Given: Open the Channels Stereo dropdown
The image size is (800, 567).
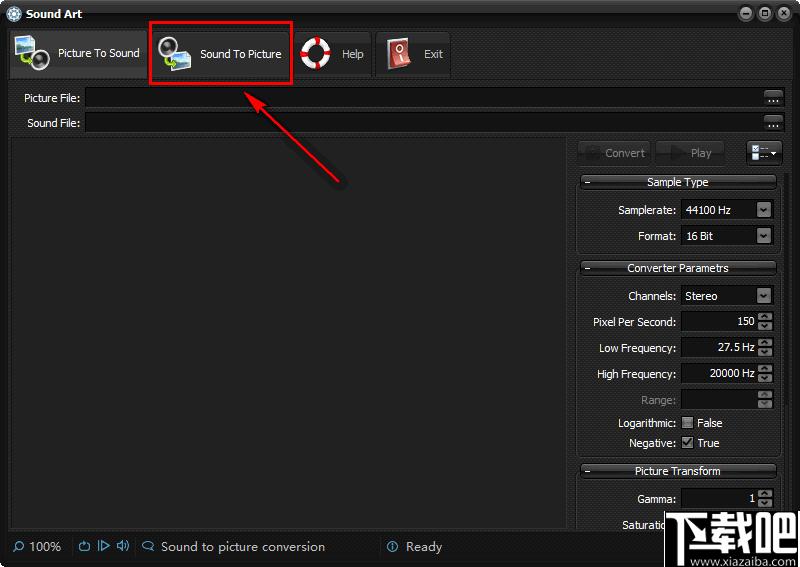Looking at the screenshot, I should pos(763,296).
